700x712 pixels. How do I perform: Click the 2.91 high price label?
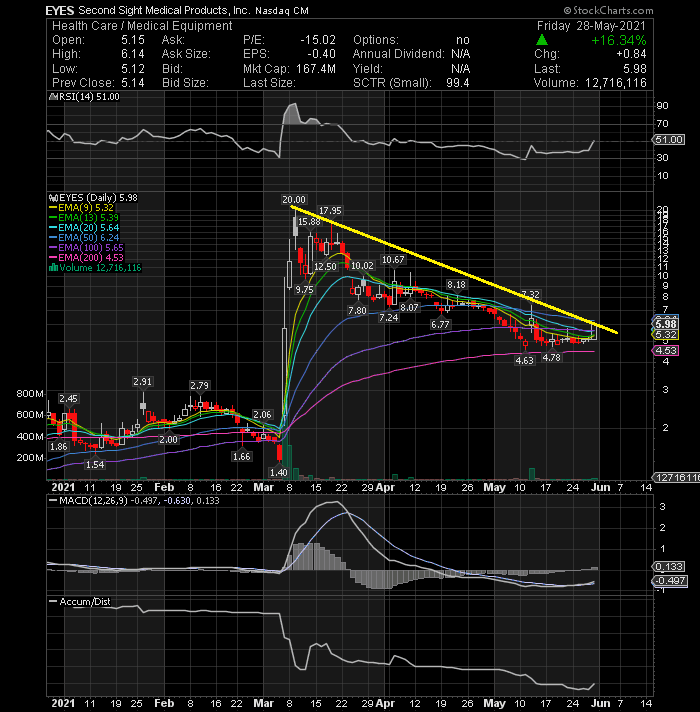pyautogui.click(x=142, y=382)
